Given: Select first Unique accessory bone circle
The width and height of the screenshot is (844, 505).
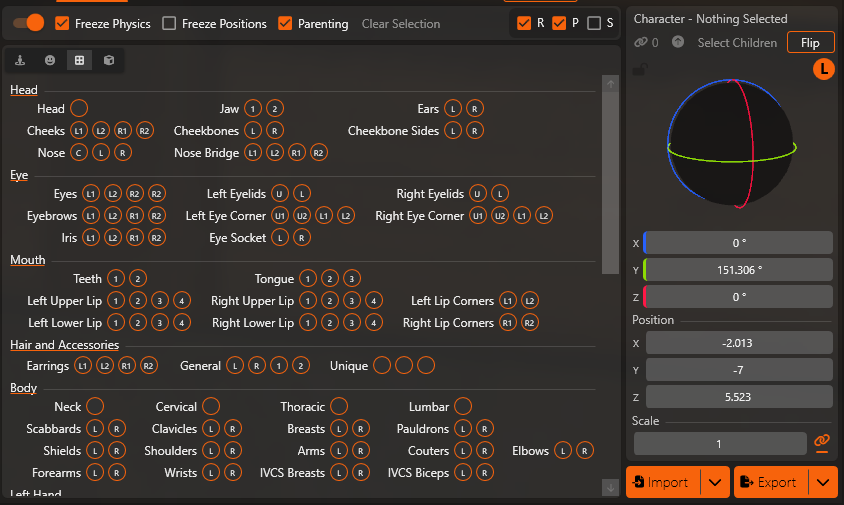Looking at the screenshot, I should coord(382,366).
